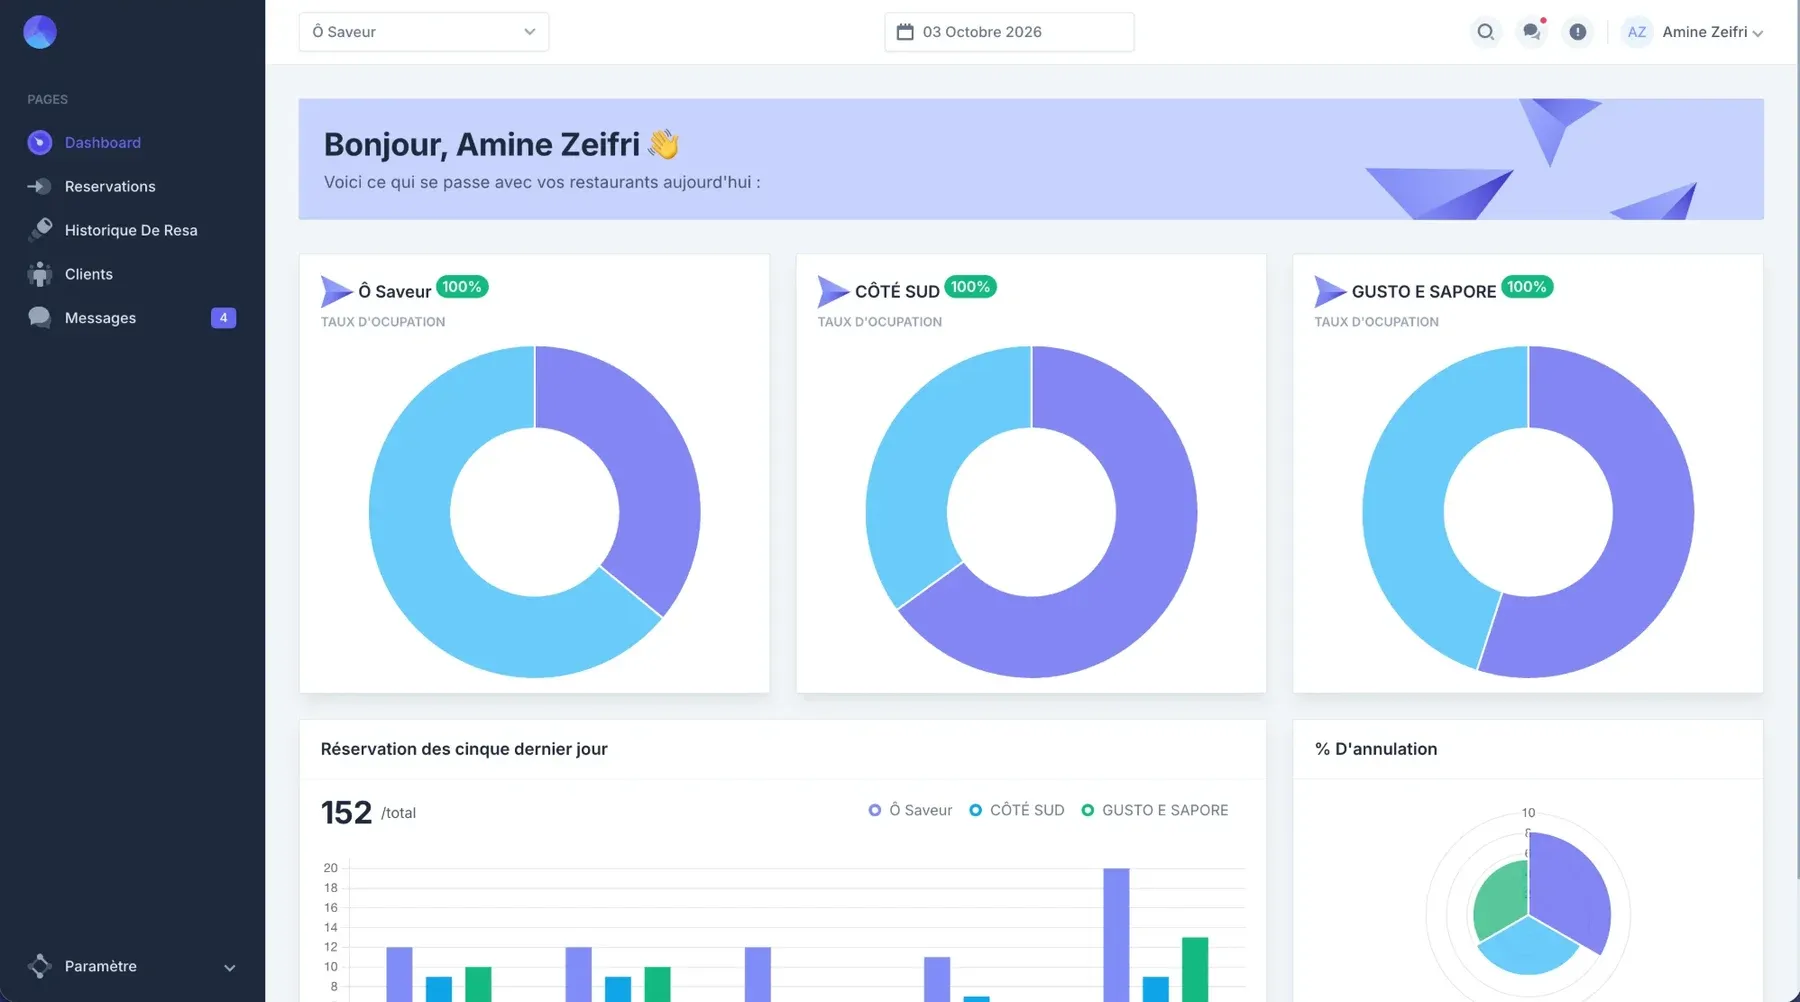This screenshot has height=1002, width=1800.
Task: Open Historique De Resa page
Action: point(131,230)
